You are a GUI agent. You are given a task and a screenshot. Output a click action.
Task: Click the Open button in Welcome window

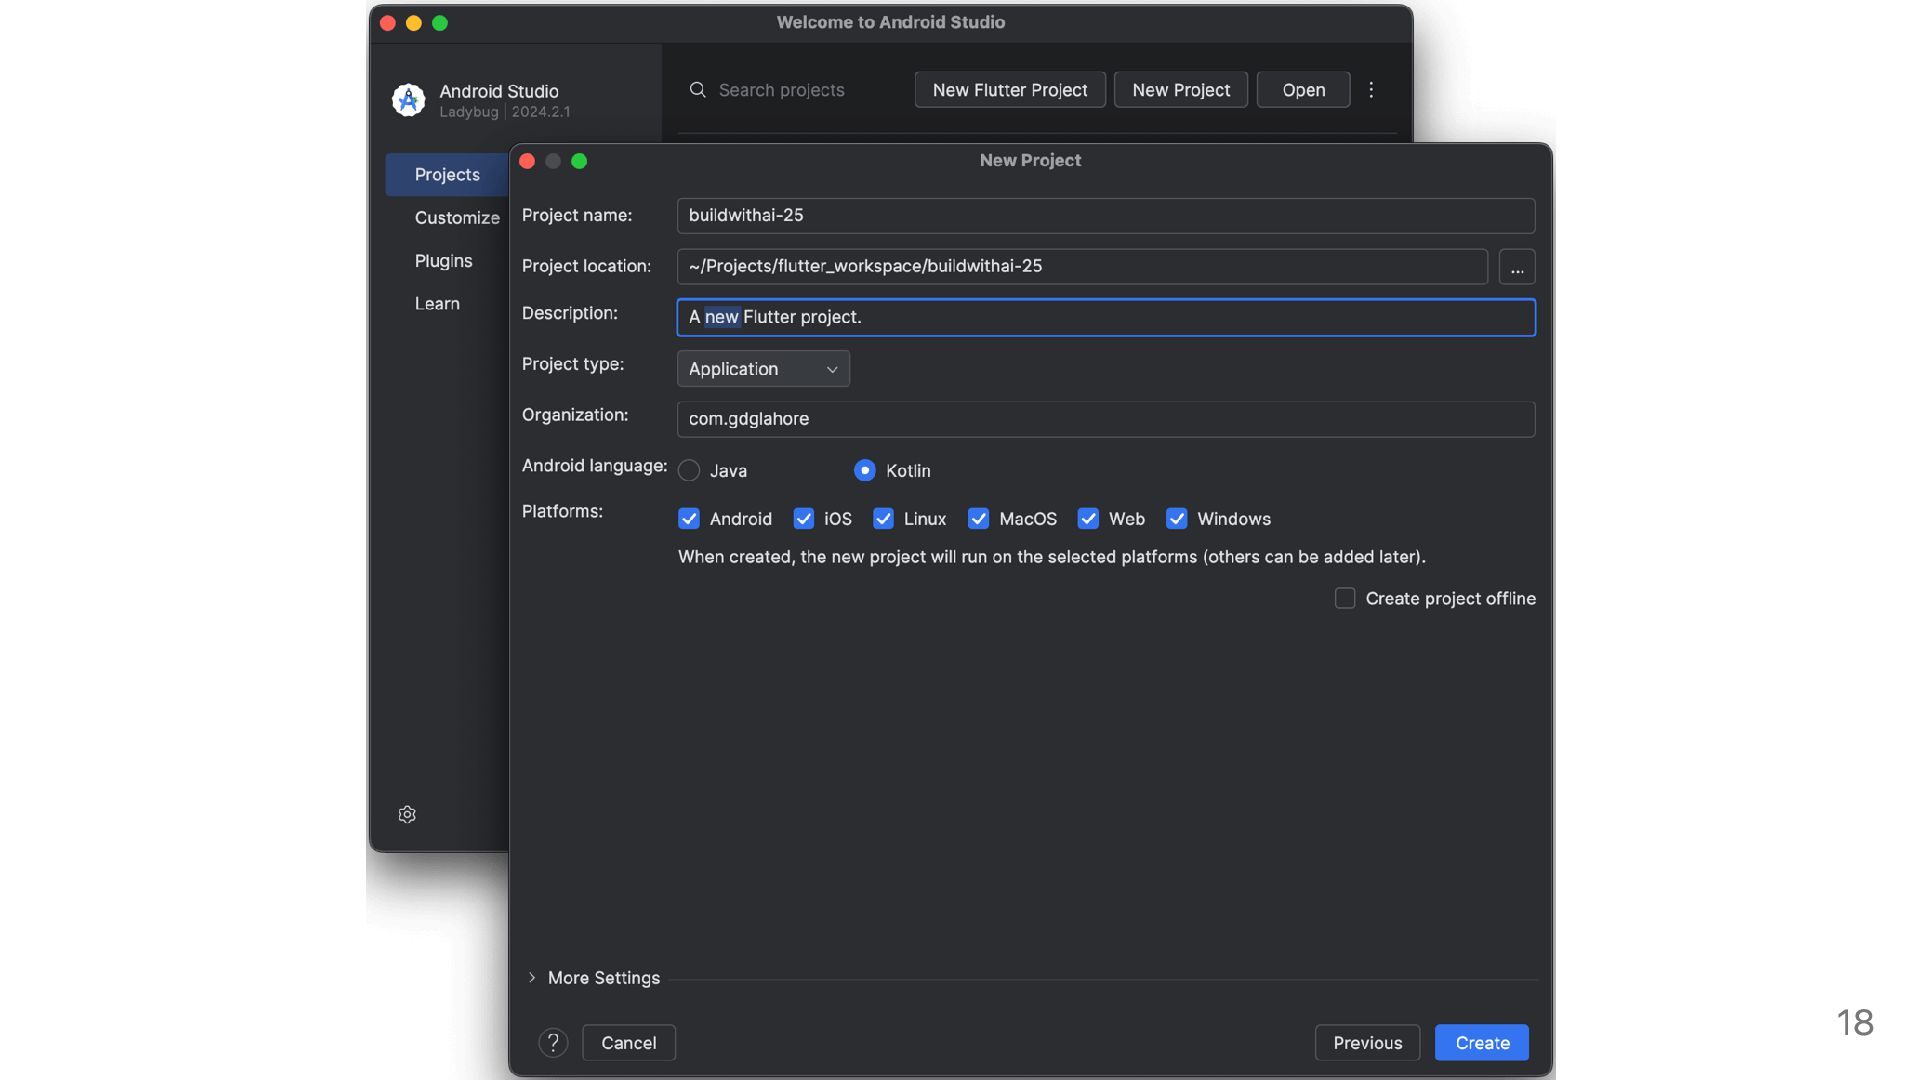(x=1304, y=90)
